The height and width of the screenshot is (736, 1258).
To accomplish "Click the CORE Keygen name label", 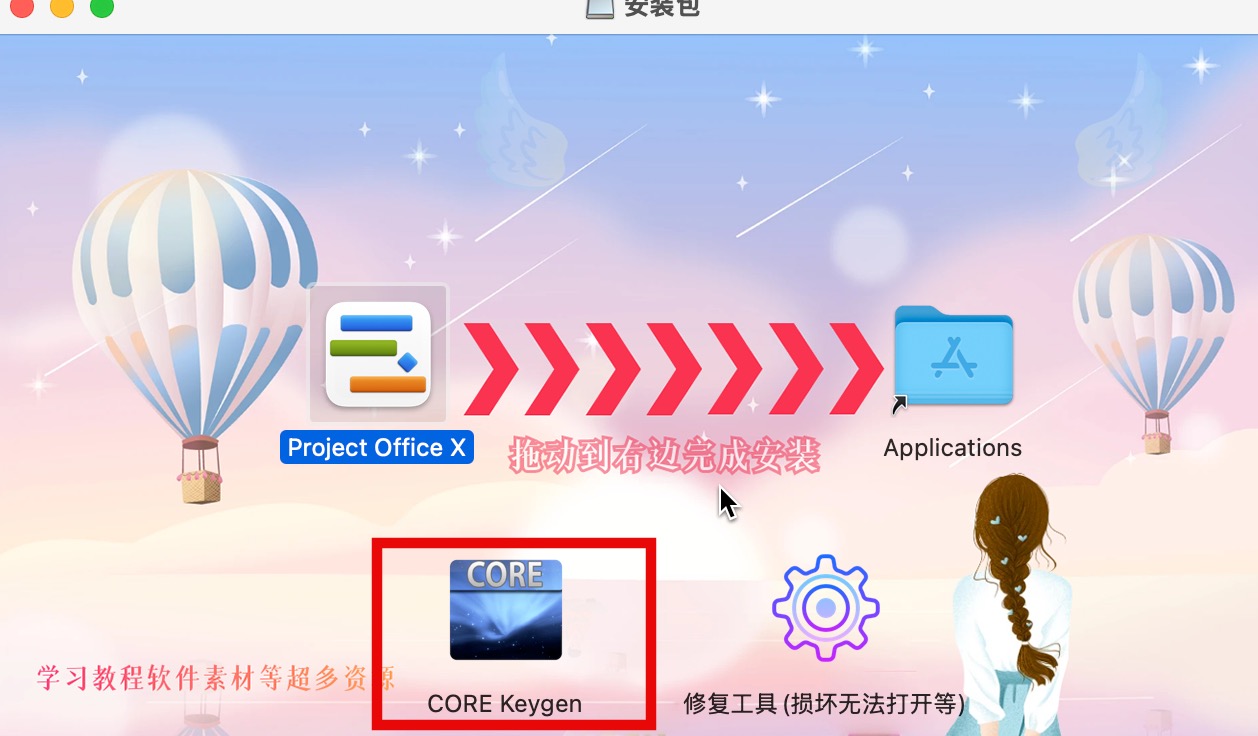I will point(505,703).
